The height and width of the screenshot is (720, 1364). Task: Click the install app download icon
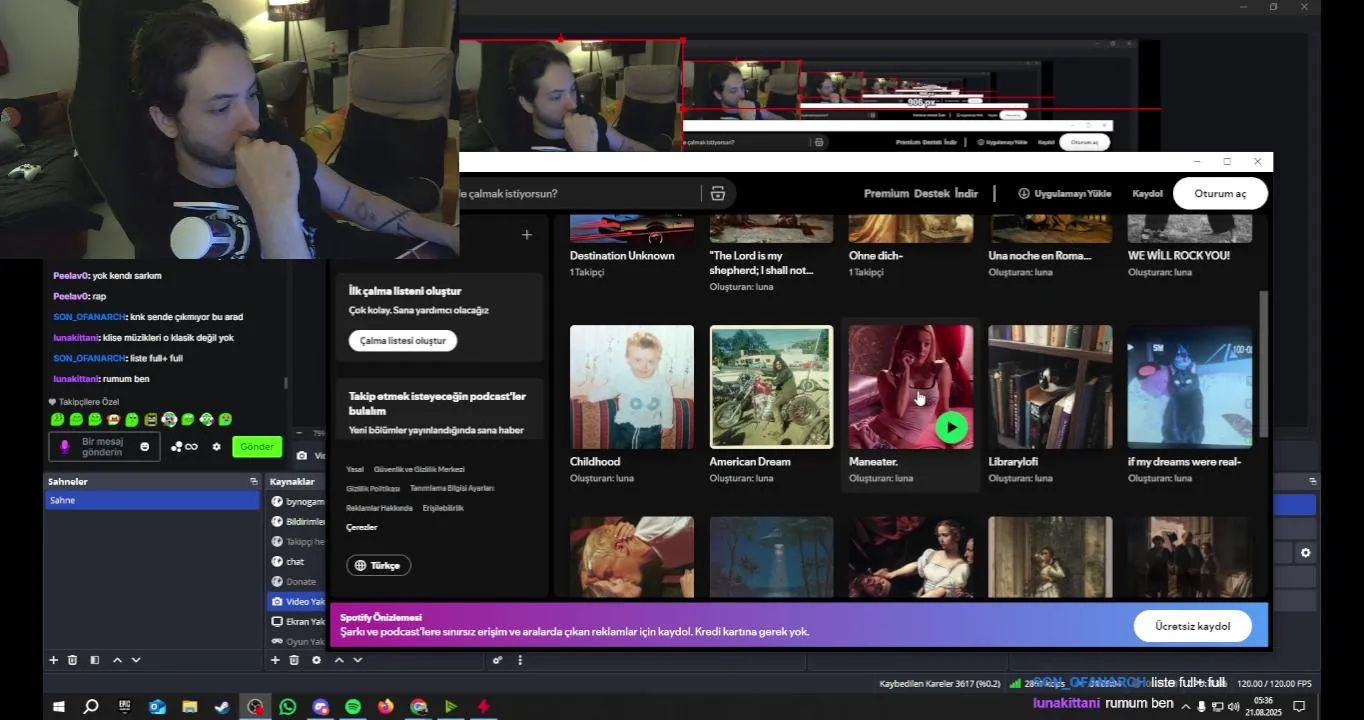[x=1024, y=193]
